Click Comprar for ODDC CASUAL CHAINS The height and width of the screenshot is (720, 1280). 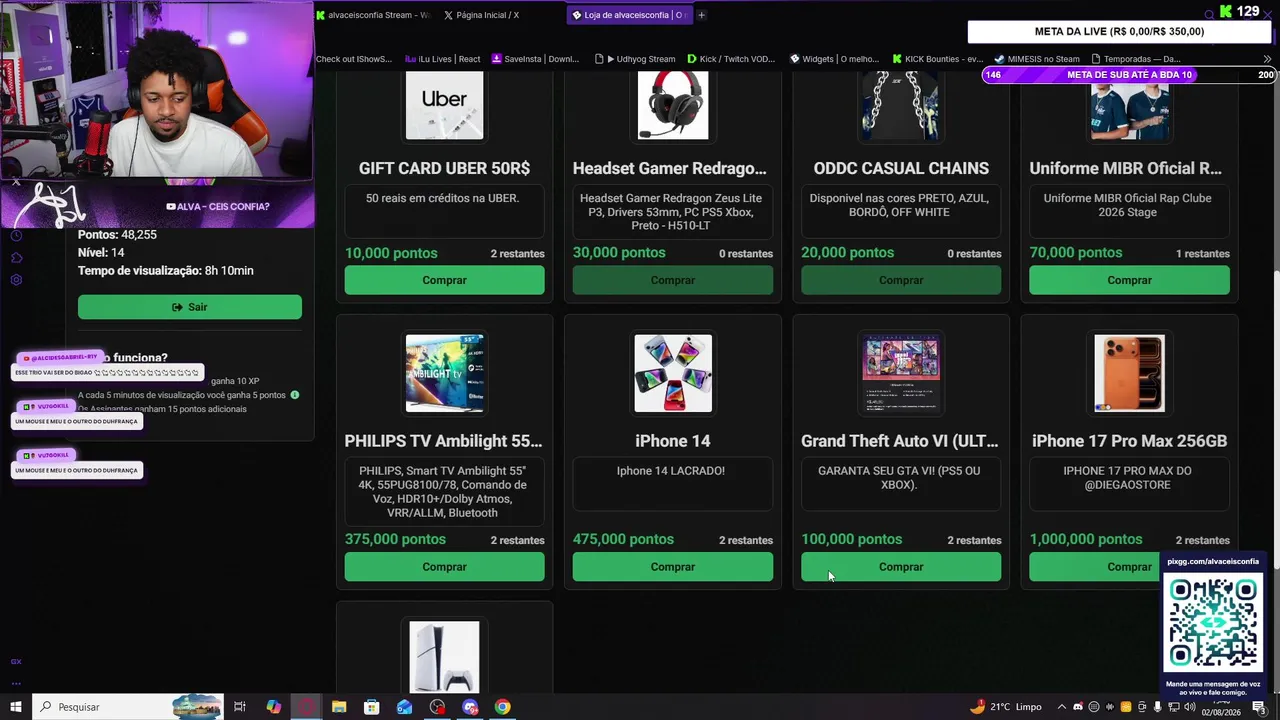tap(901, 280)
